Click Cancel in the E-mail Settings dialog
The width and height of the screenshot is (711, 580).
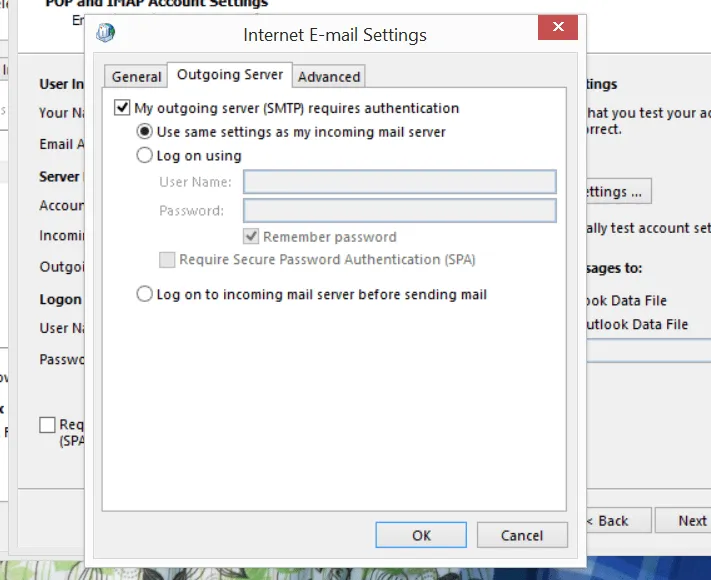click(x=522, y=535)
